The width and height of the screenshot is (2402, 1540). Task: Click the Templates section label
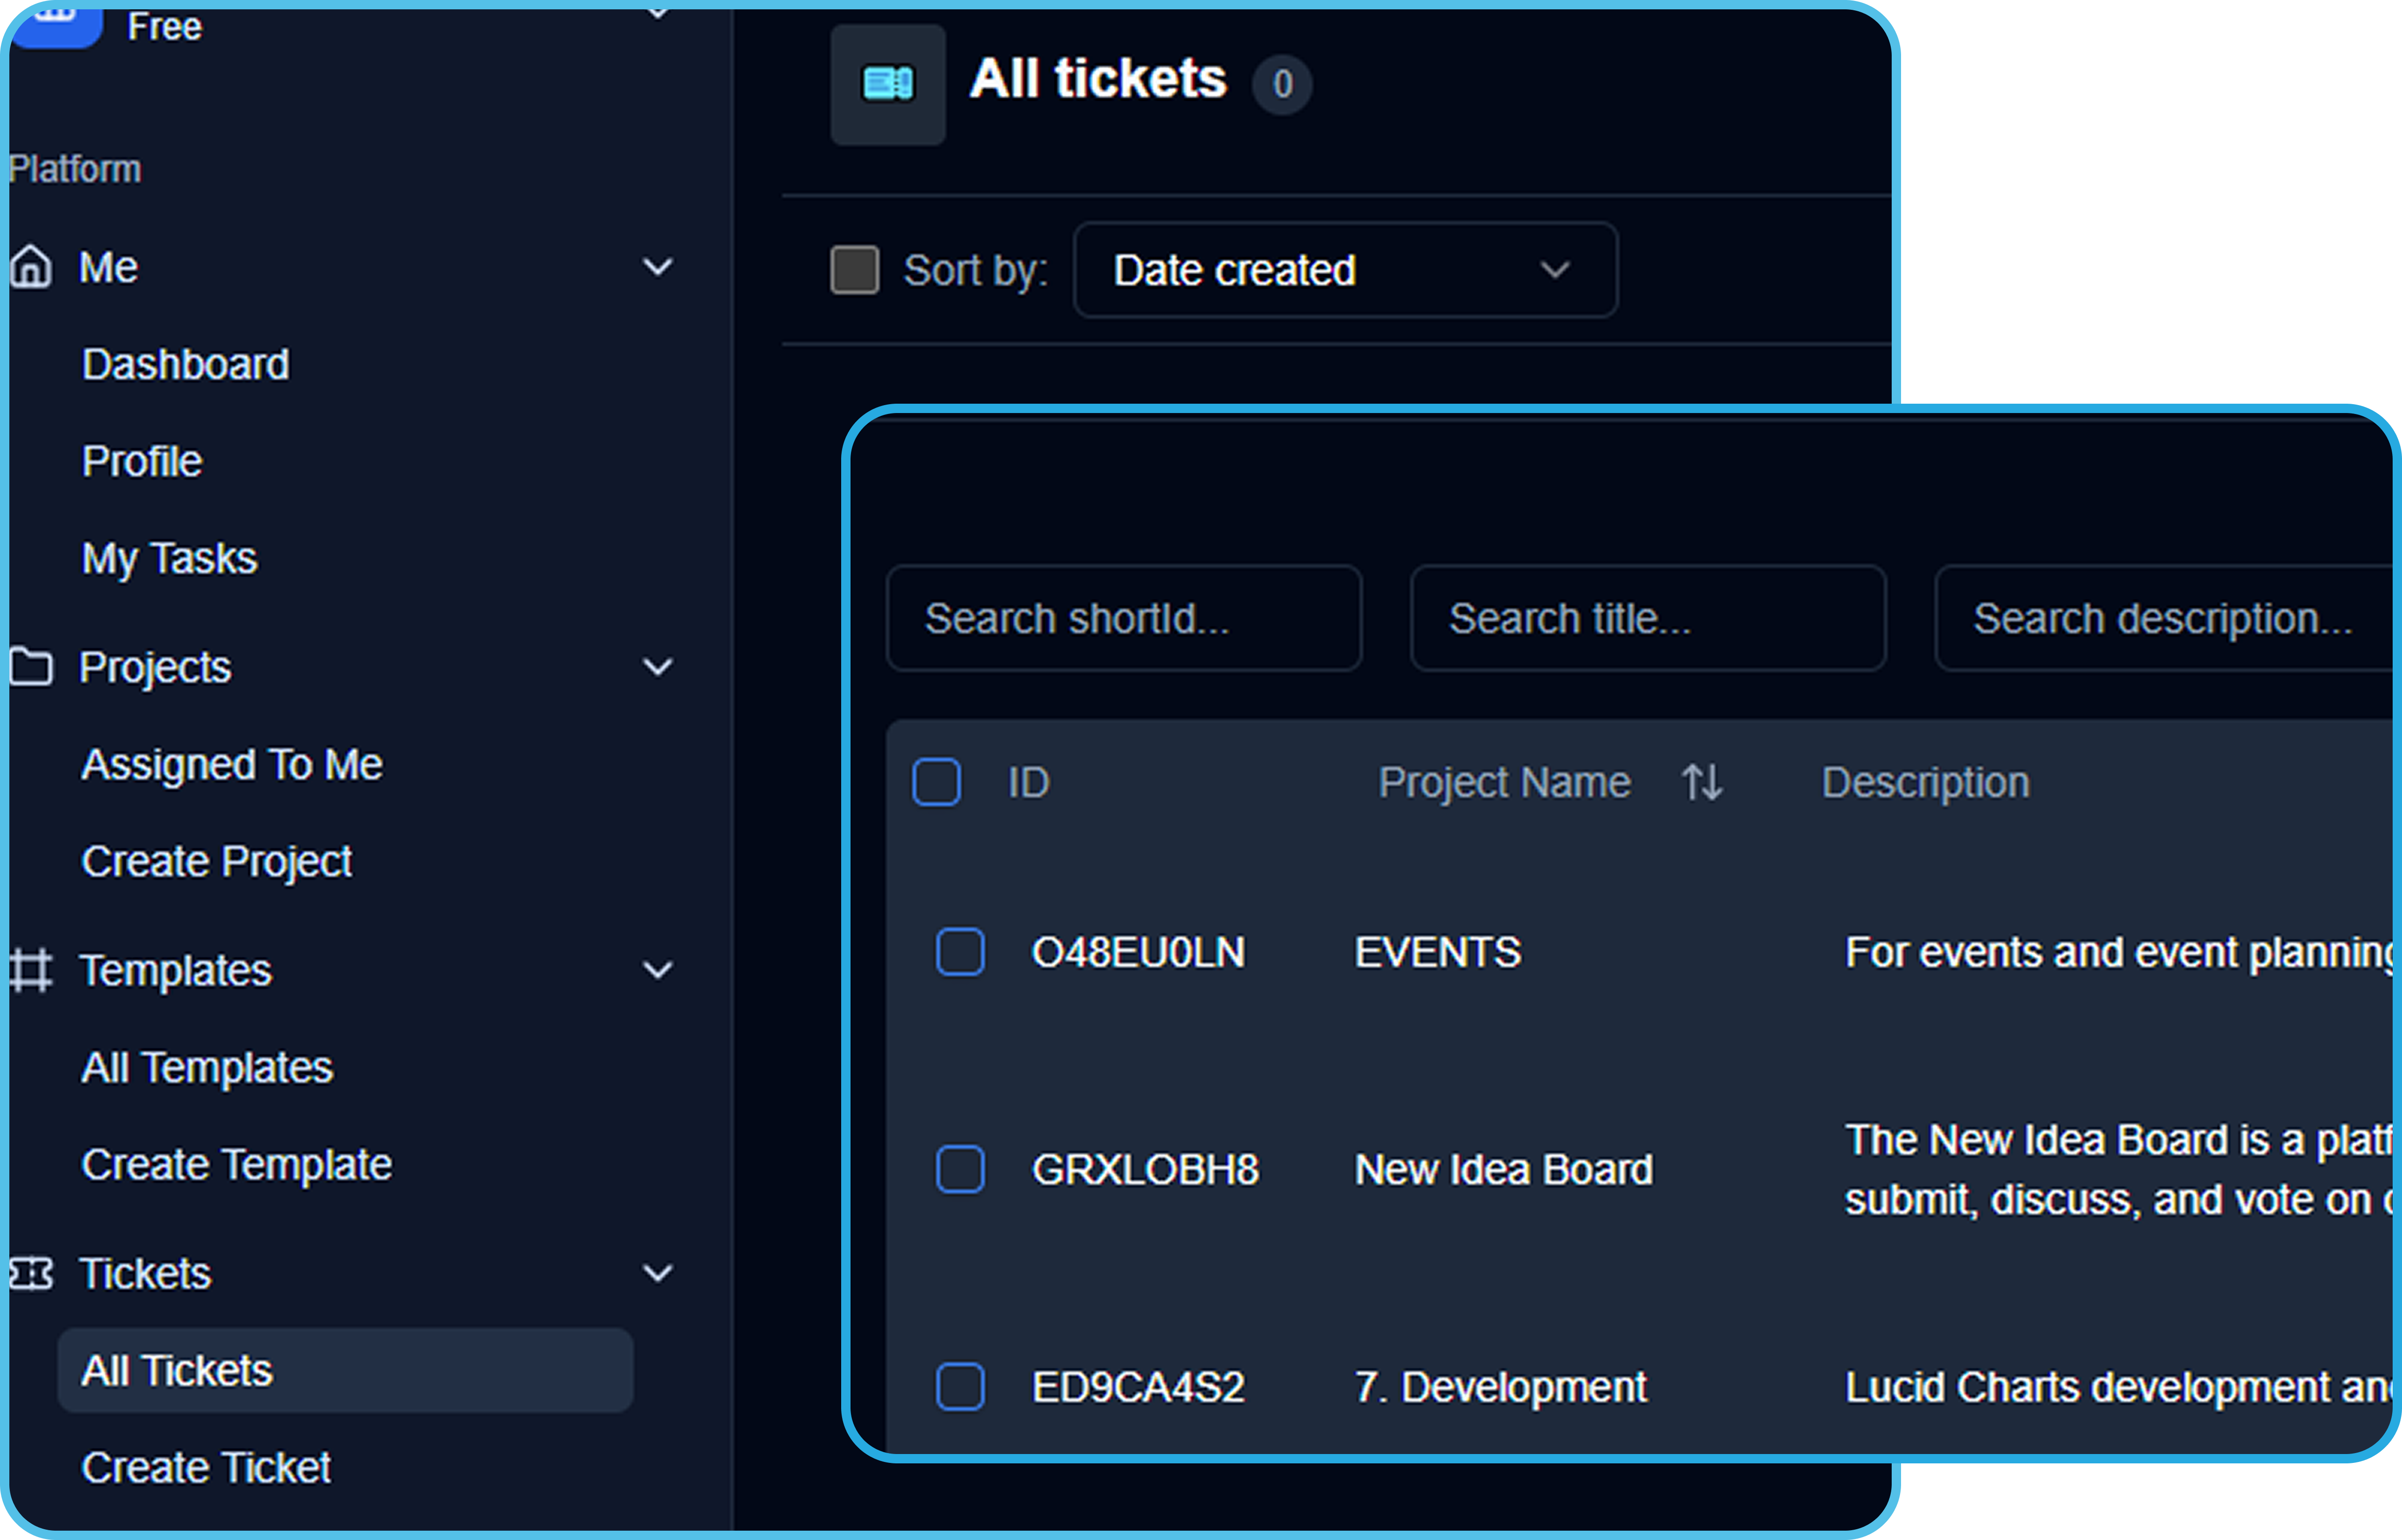[176, 971]
